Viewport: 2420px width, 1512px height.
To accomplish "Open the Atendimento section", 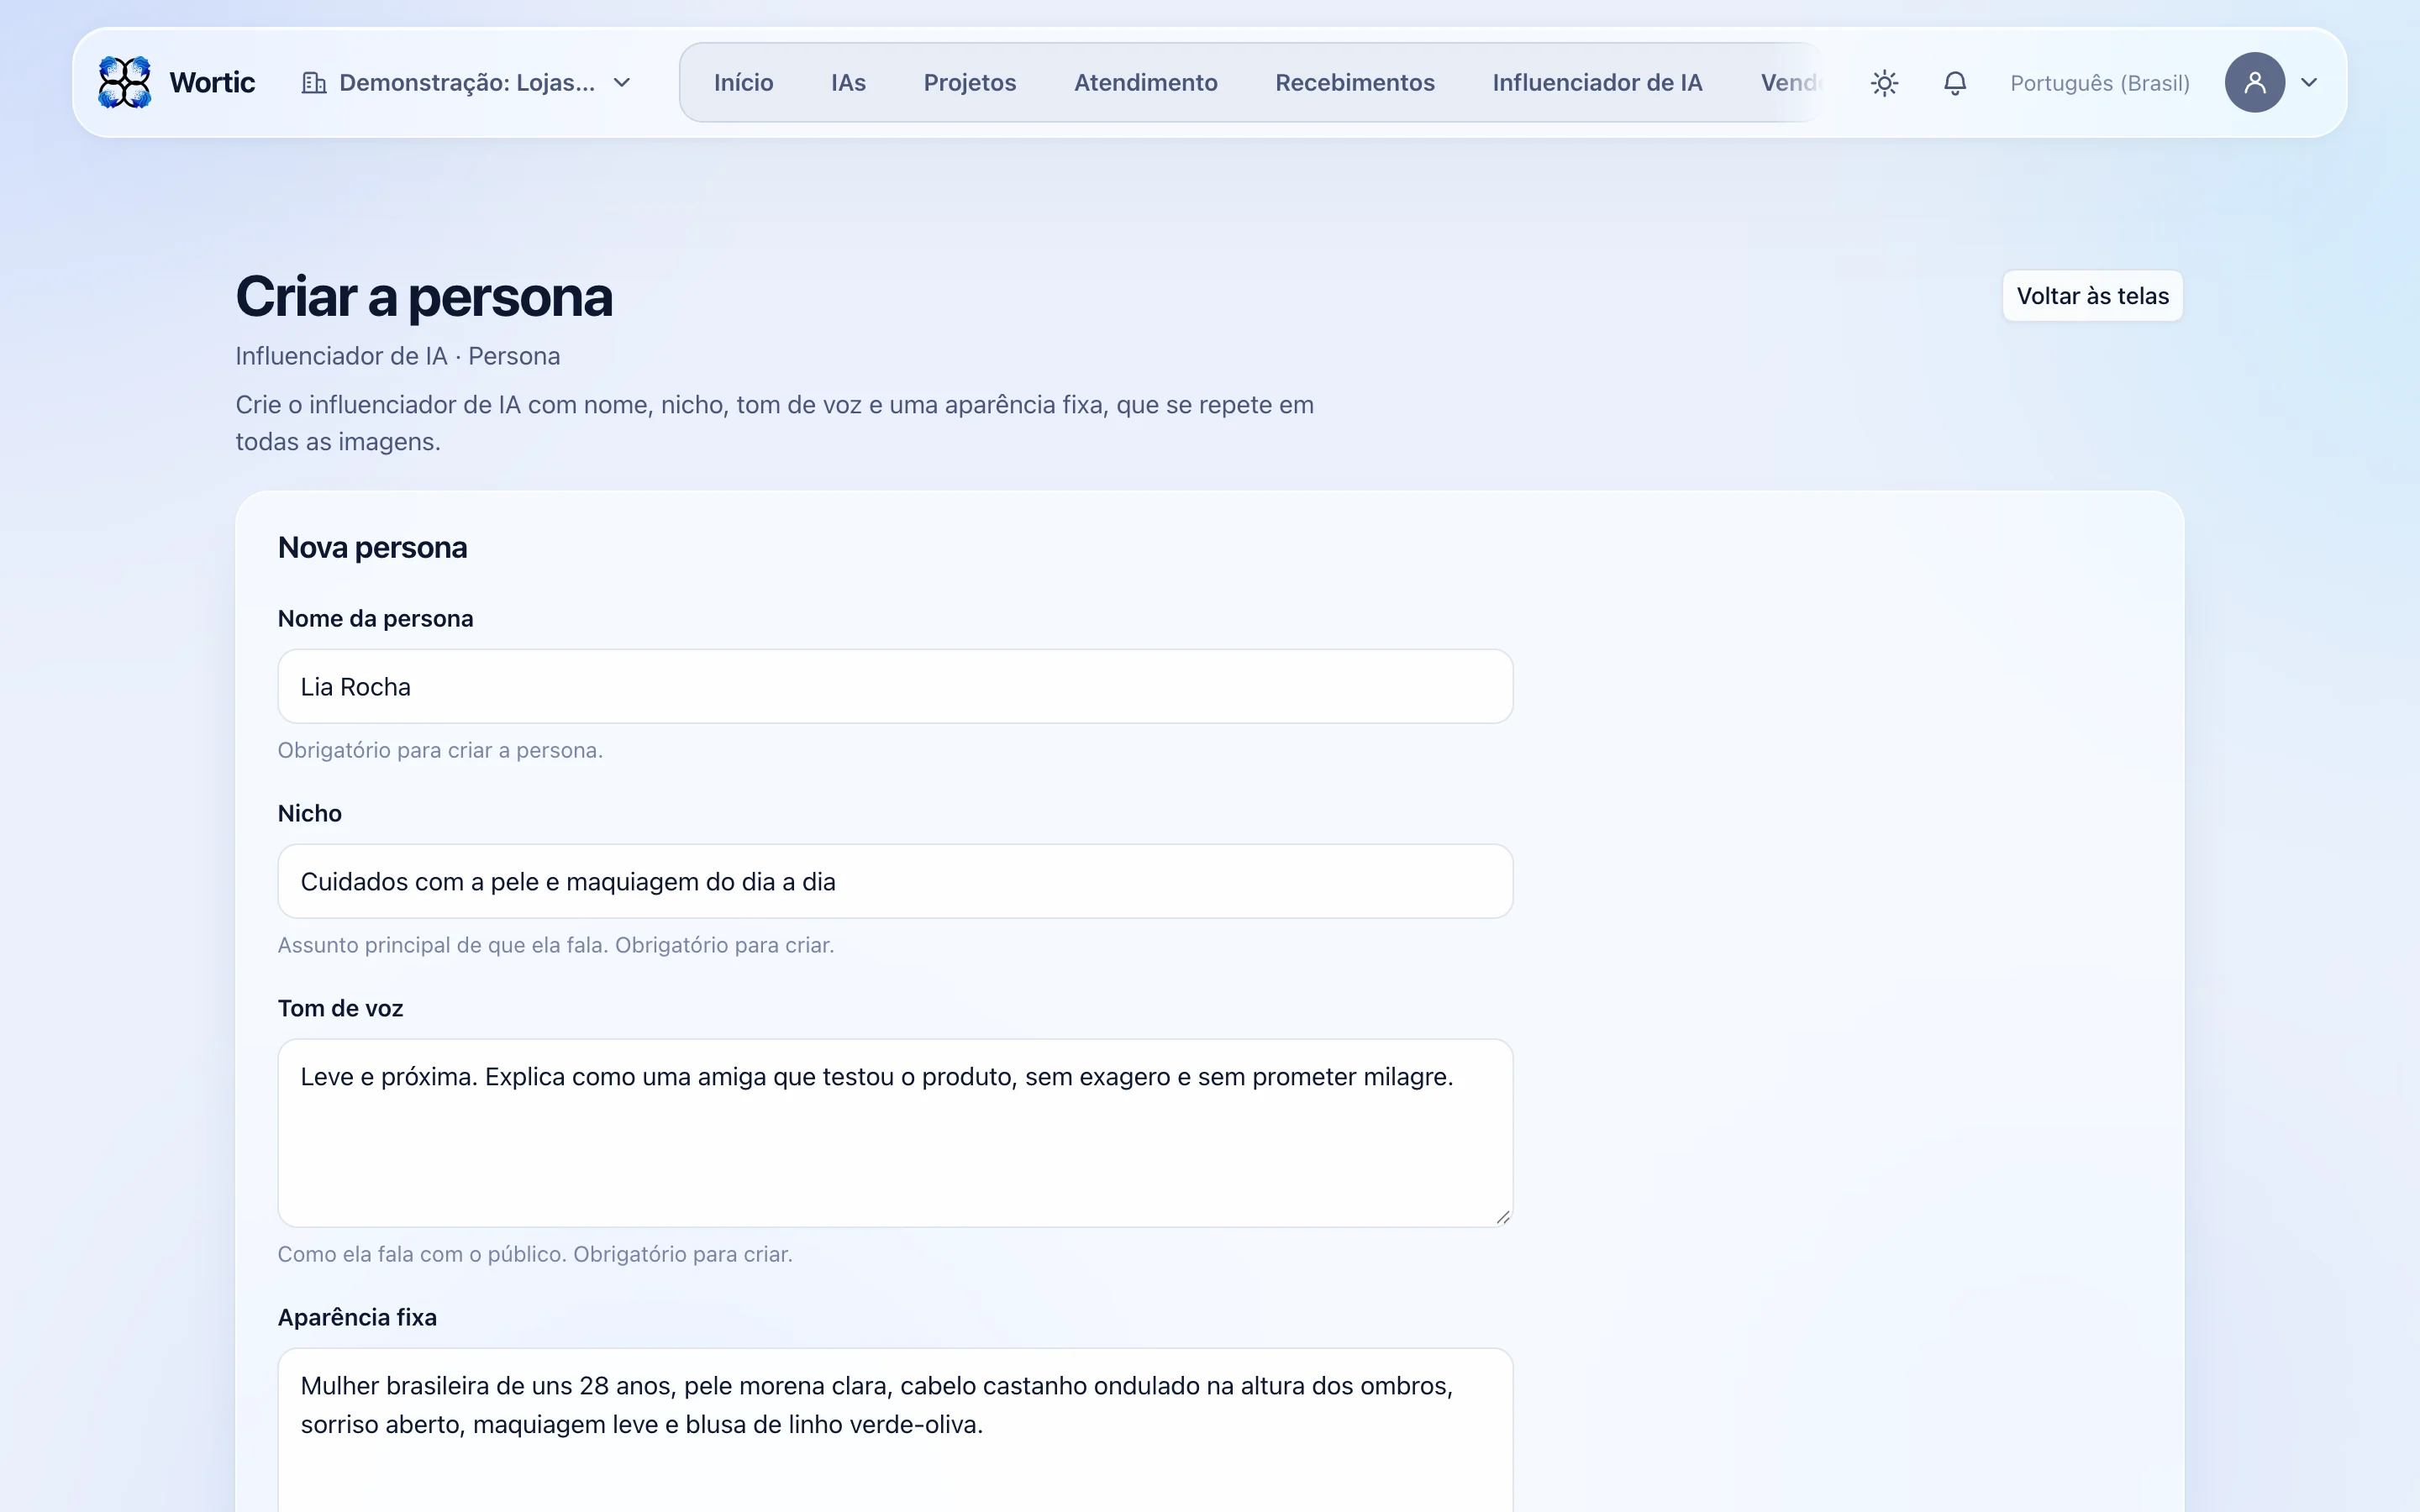I will click(1145, 82).
